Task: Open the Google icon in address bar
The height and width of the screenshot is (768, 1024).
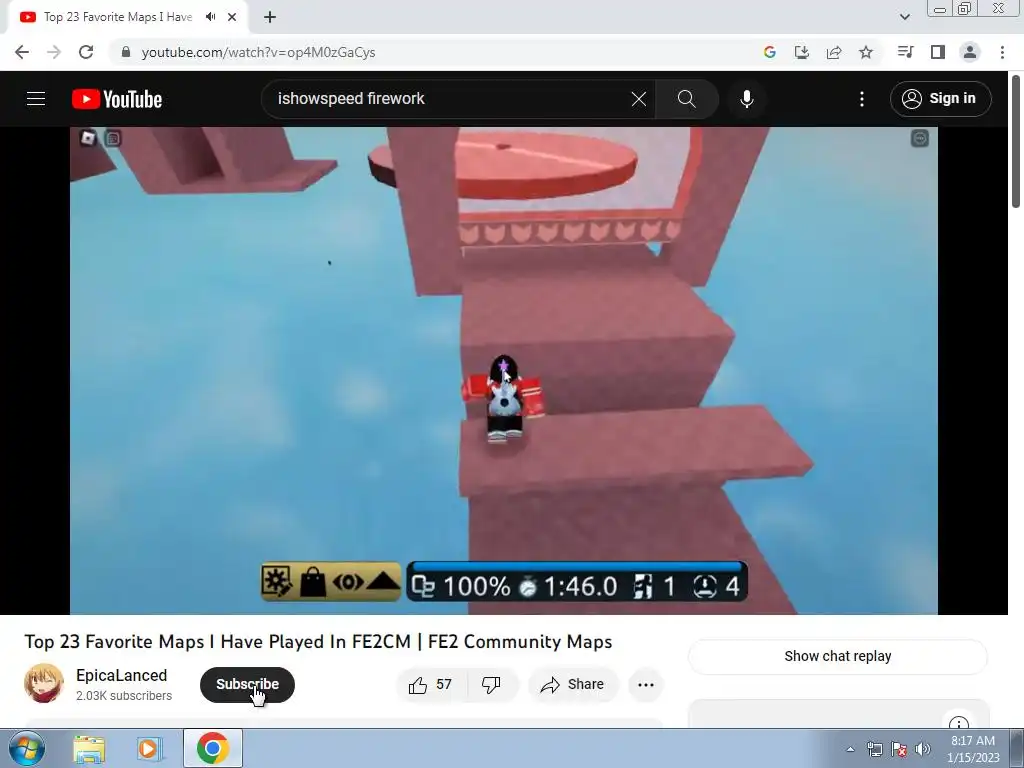Action: 770,52
